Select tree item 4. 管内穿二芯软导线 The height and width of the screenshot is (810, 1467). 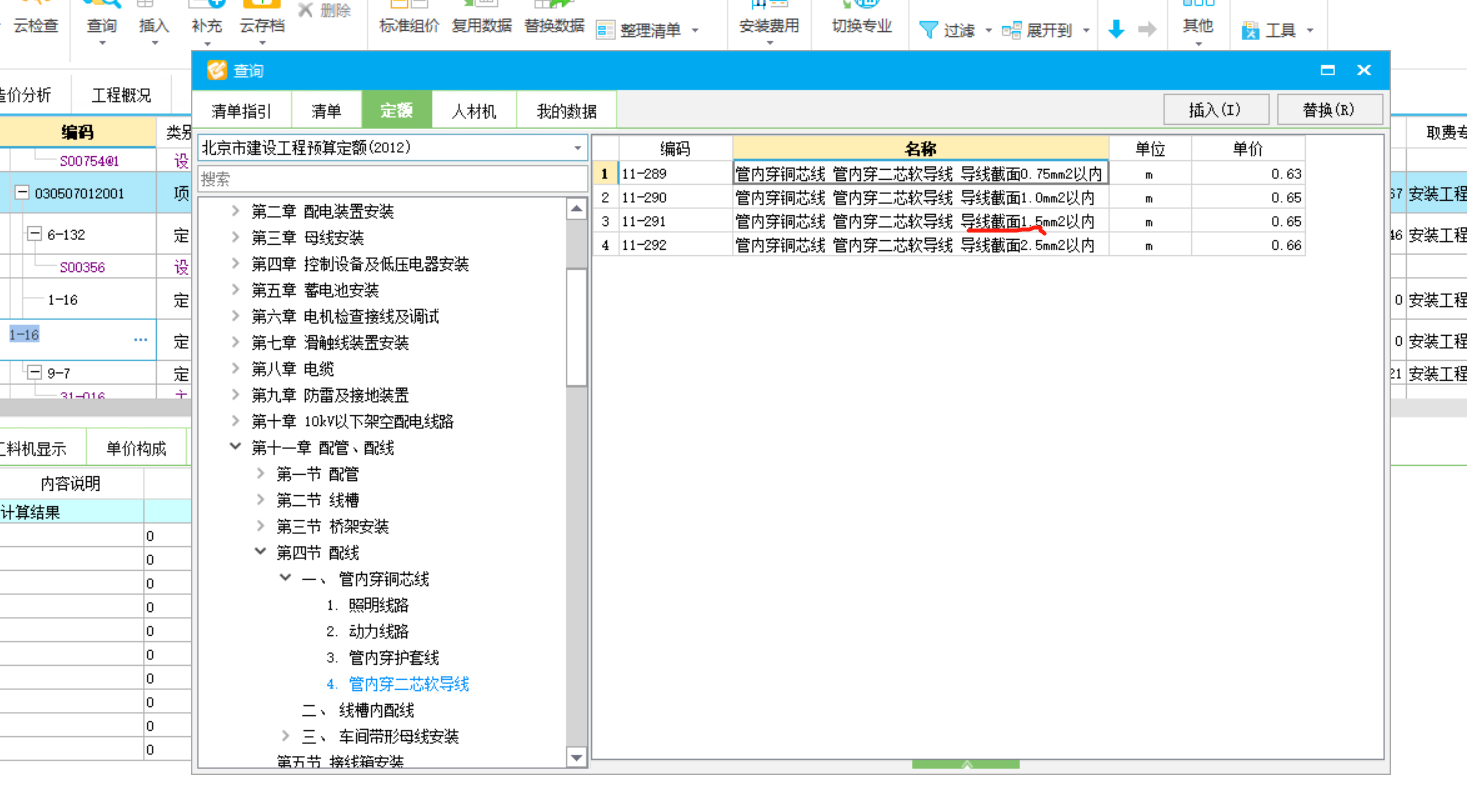397,684
